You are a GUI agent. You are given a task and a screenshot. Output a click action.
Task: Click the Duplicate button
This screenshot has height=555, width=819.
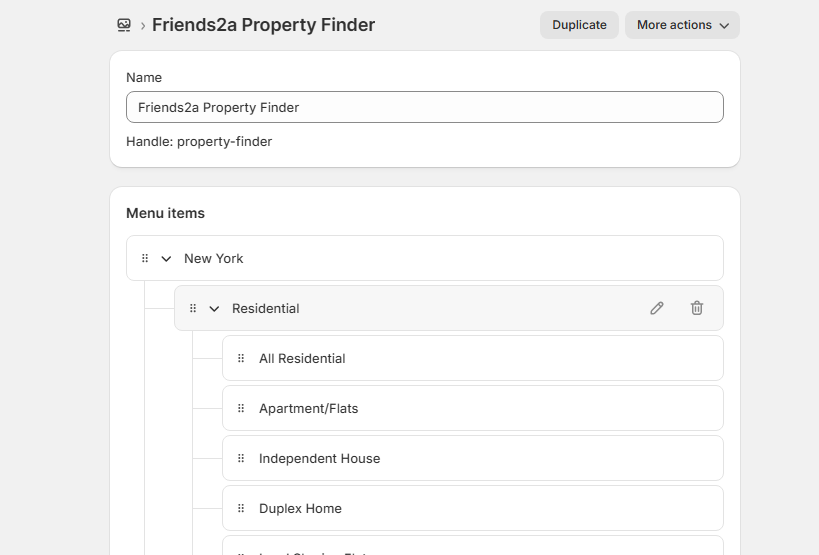tap(579, 25)
